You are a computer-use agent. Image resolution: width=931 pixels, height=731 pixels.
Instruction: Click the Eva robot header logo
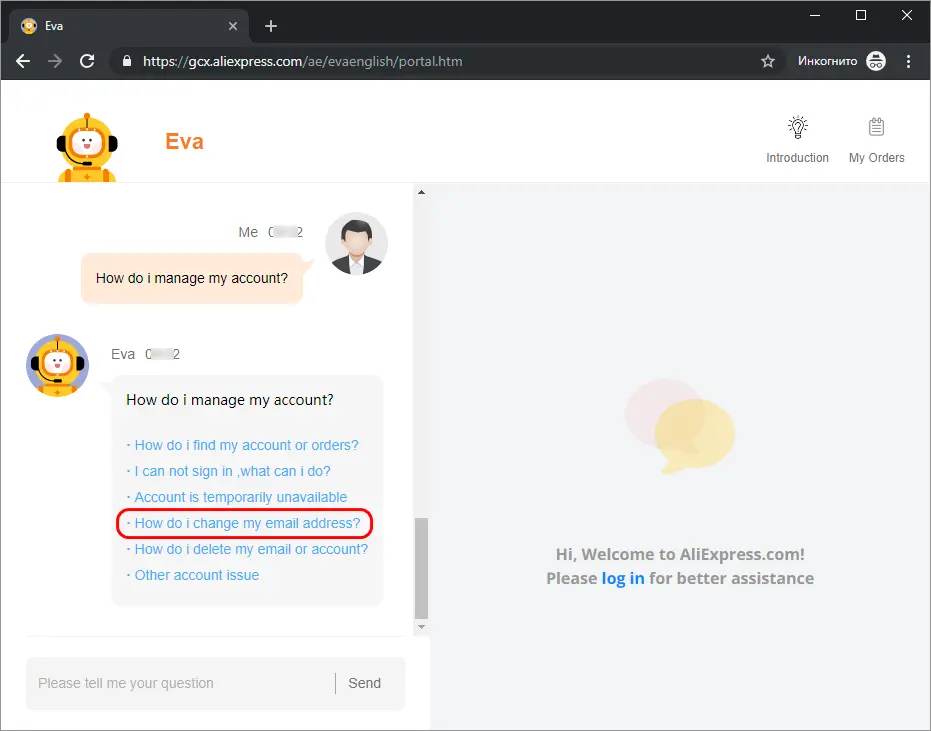click(x=87, y=147)
